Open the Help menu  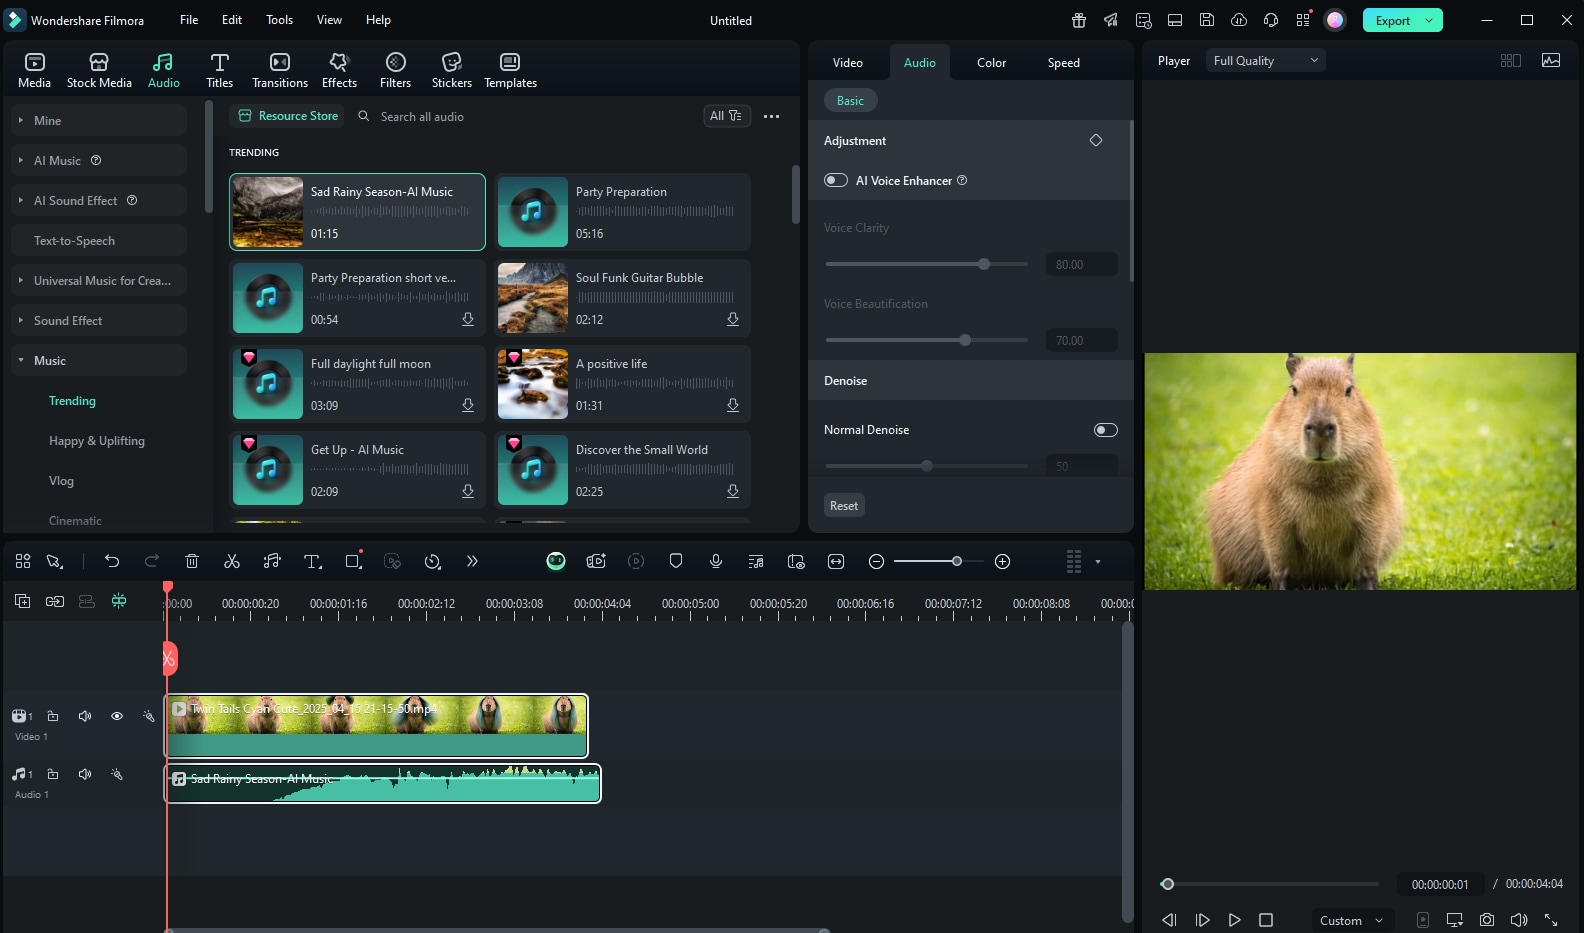(378, 20)
